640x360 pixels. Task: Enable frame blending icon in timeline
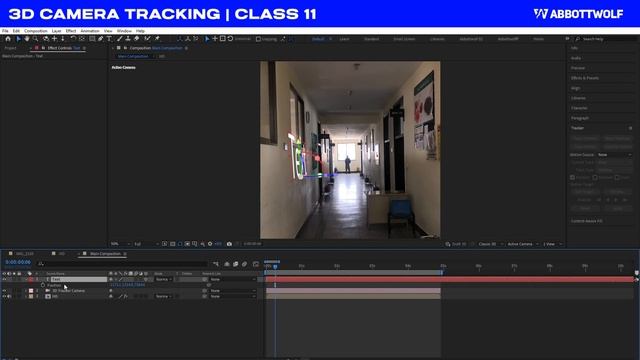tap(236, 264)
